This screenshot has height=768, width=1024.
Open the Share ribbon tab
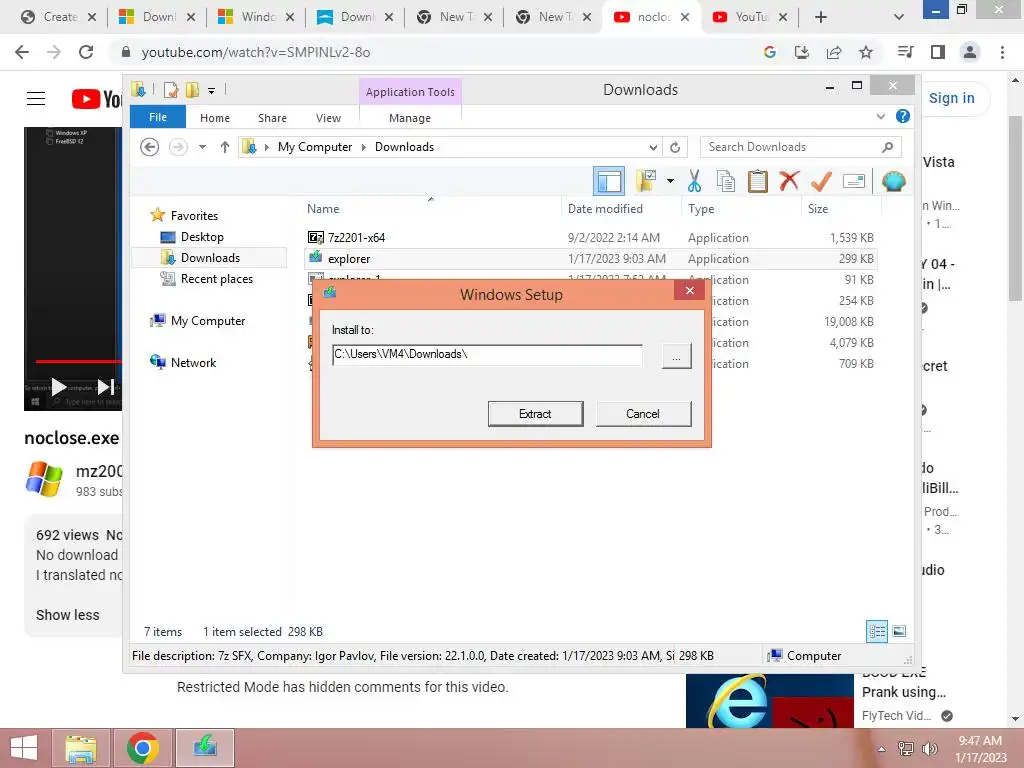272,118
